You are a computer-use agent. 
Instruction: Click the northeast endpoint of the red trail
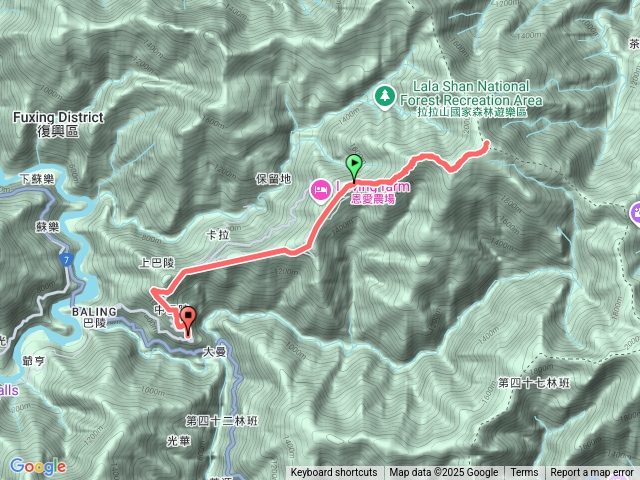[x=487, y=143]
